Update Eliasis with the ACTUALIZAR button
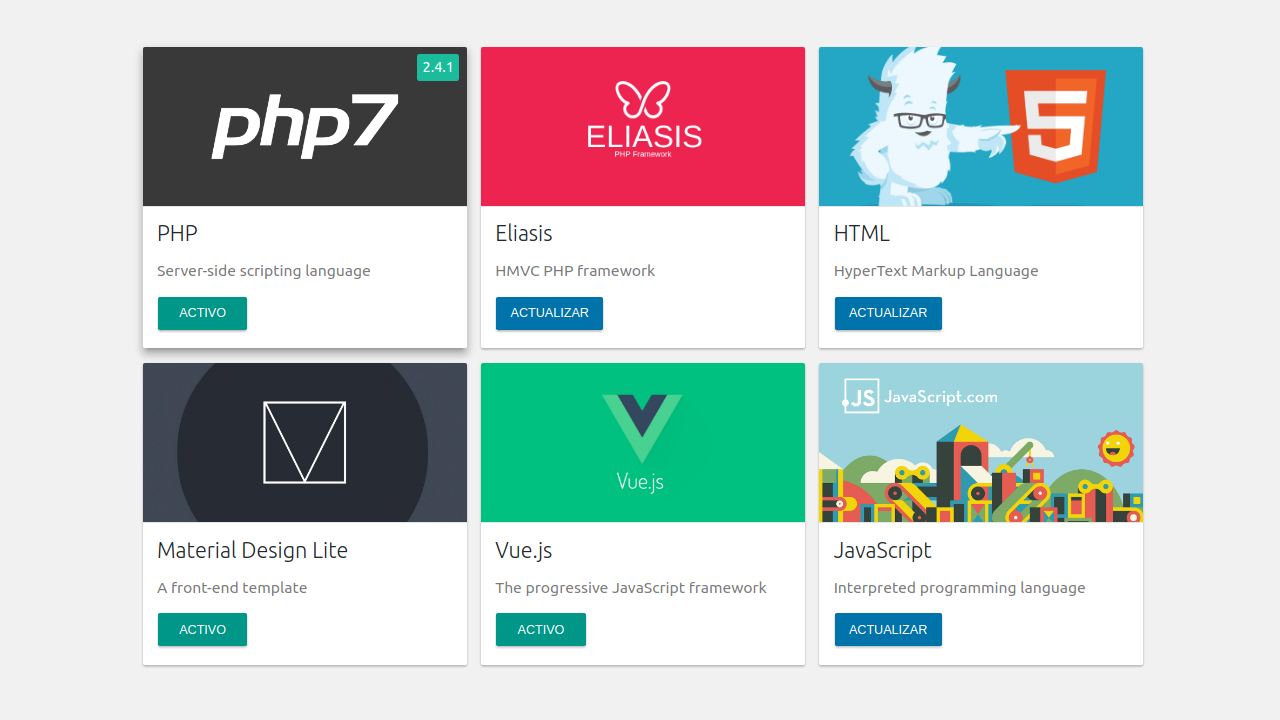This screenshot has height=720, width=1280. point(549,313)
